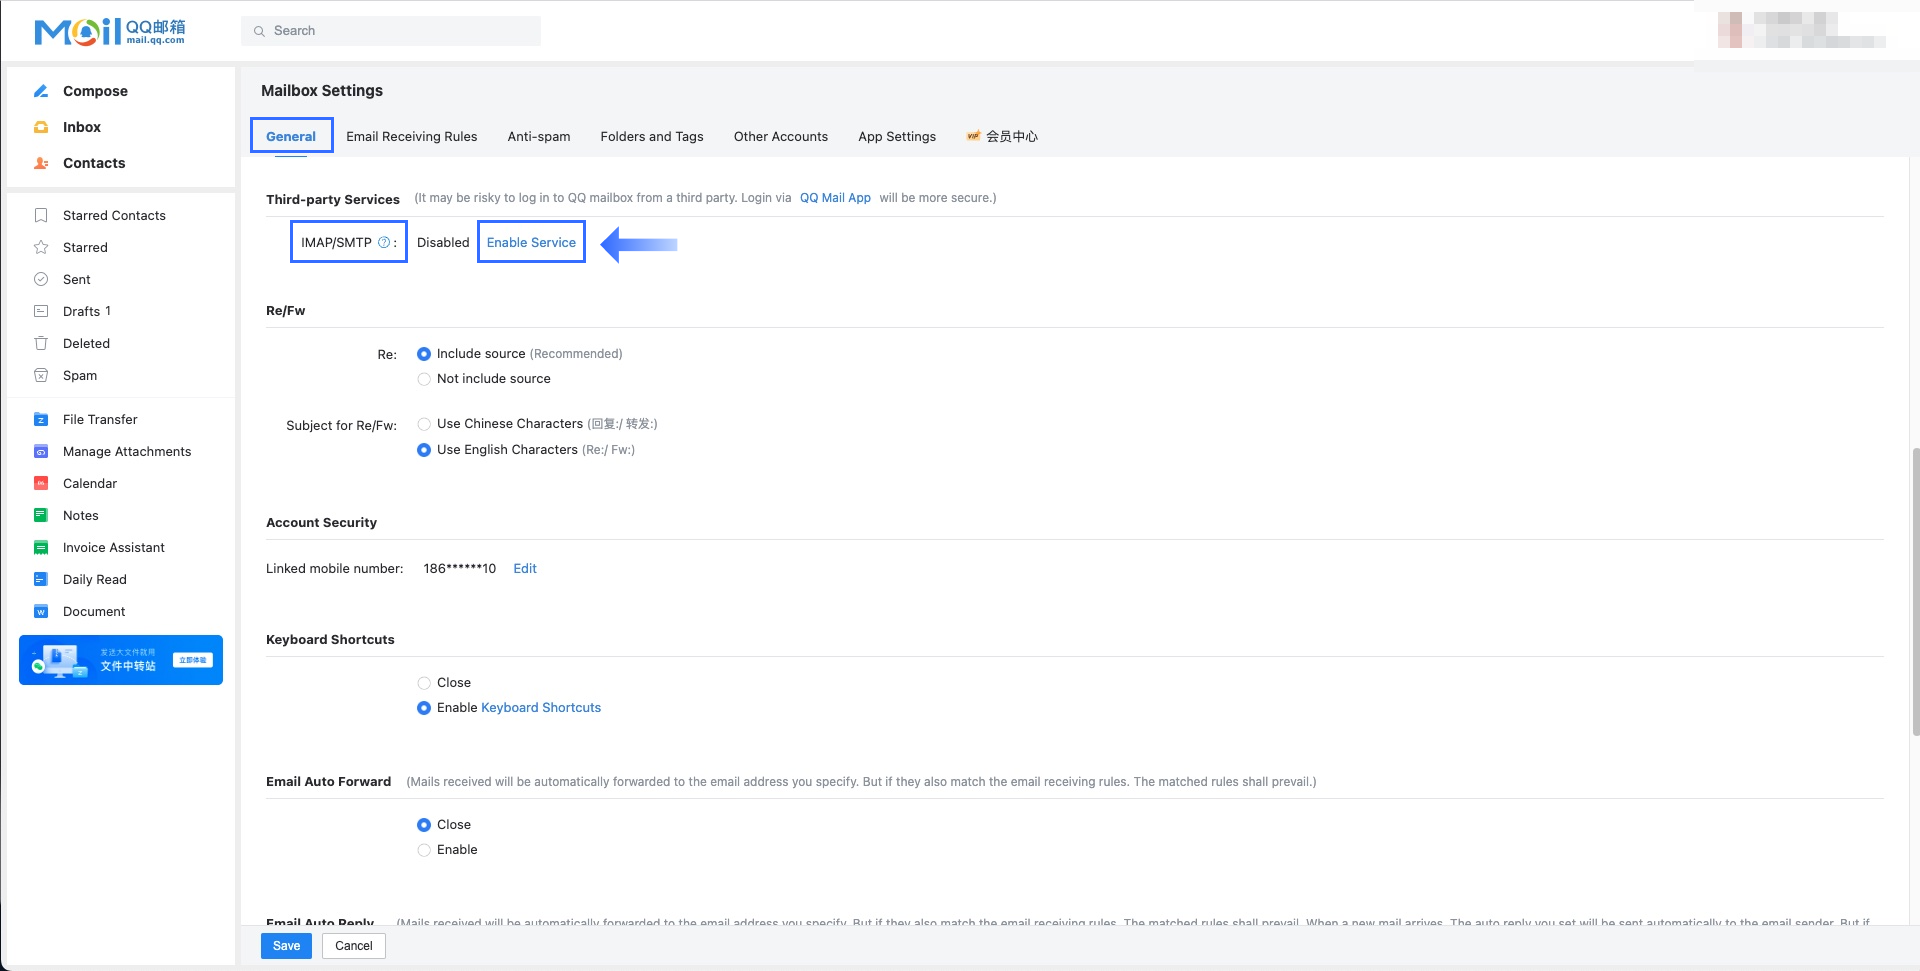Open the Invoice Assistant icon
Image resolution: width=1920 pixels, height=971 pixels.
coord(41,547)
